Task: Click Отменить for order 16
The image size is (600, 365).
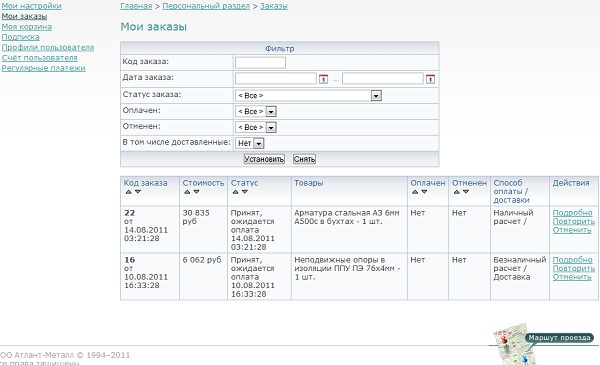Action: 572,277
